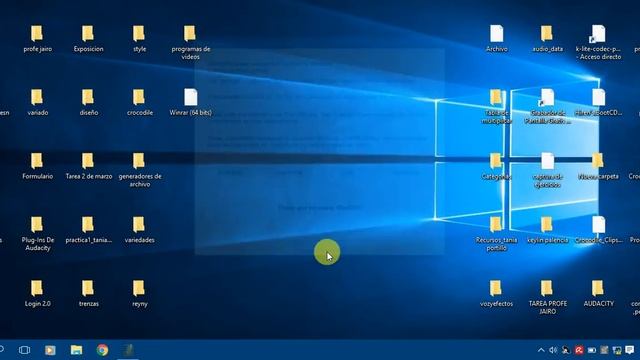Select the 'variado' folder icon

coord(37,98)
